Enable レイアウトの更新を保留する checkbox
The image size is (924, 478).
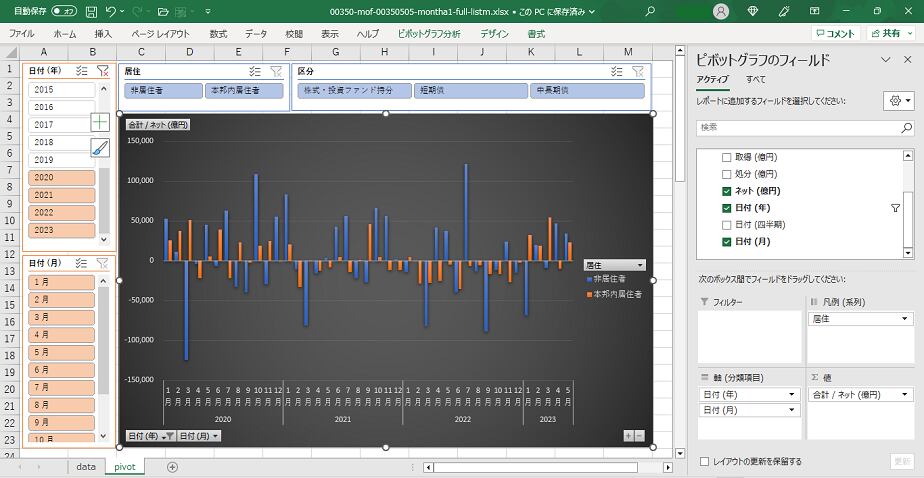coord(705,461)
